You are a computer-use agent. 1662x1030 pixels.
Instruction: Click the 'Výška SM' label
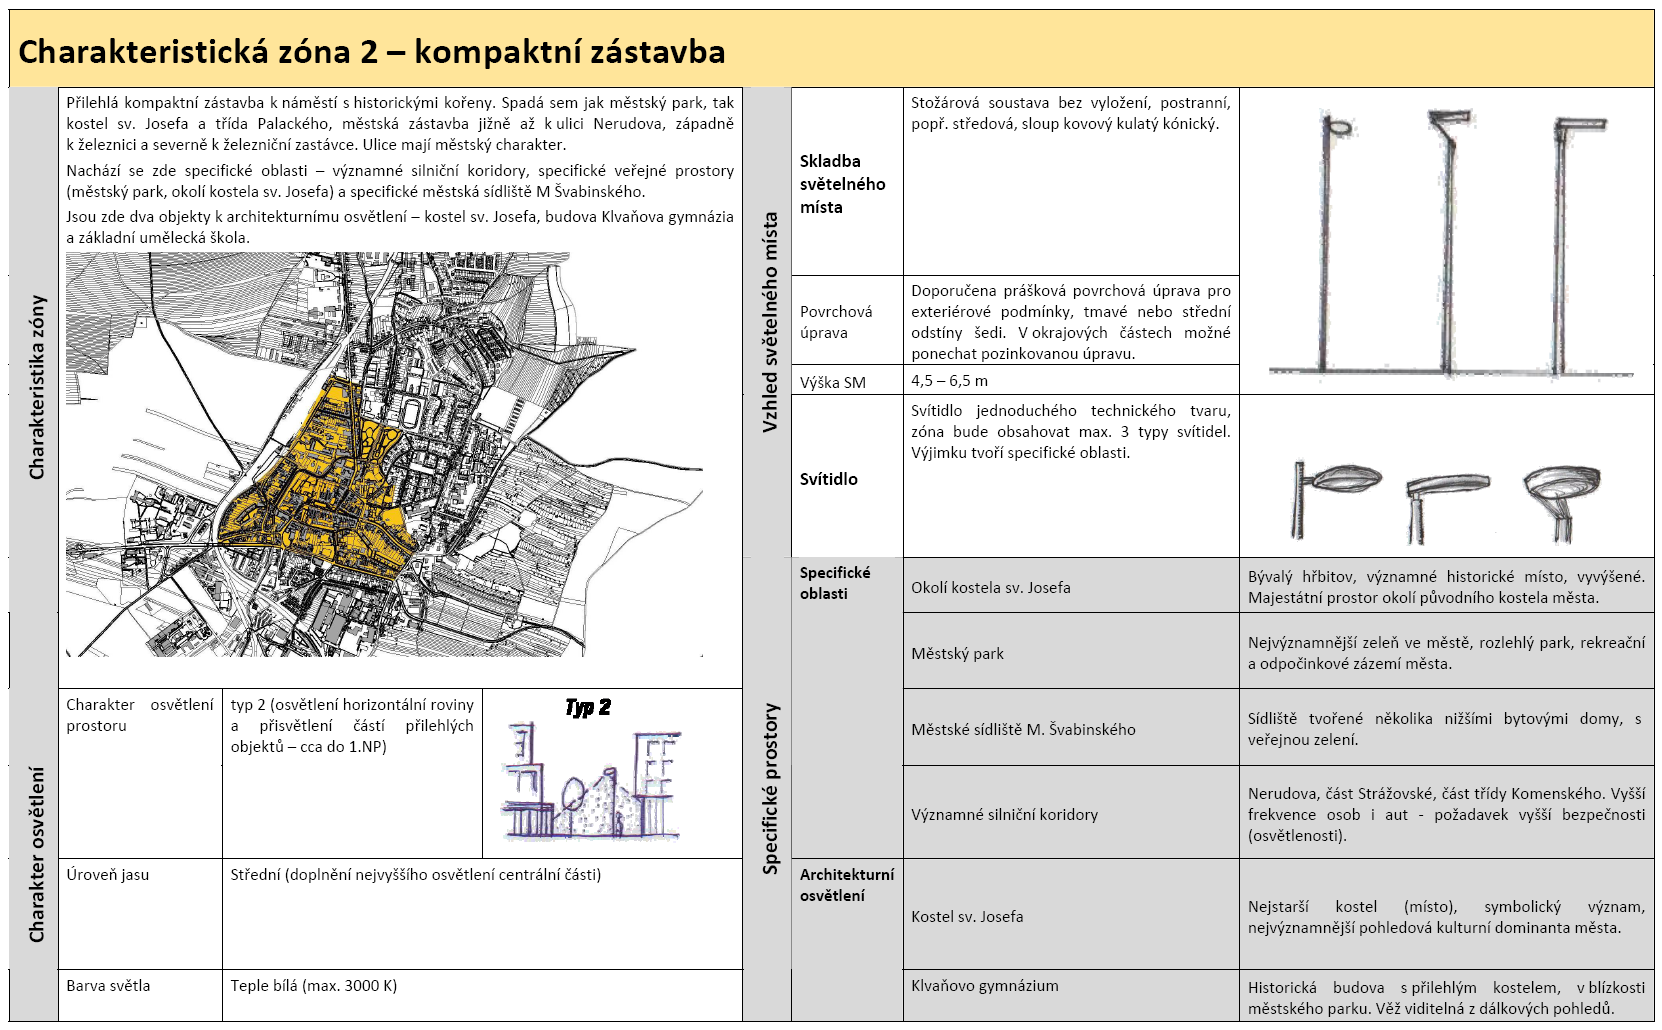(x=833, y=382)
